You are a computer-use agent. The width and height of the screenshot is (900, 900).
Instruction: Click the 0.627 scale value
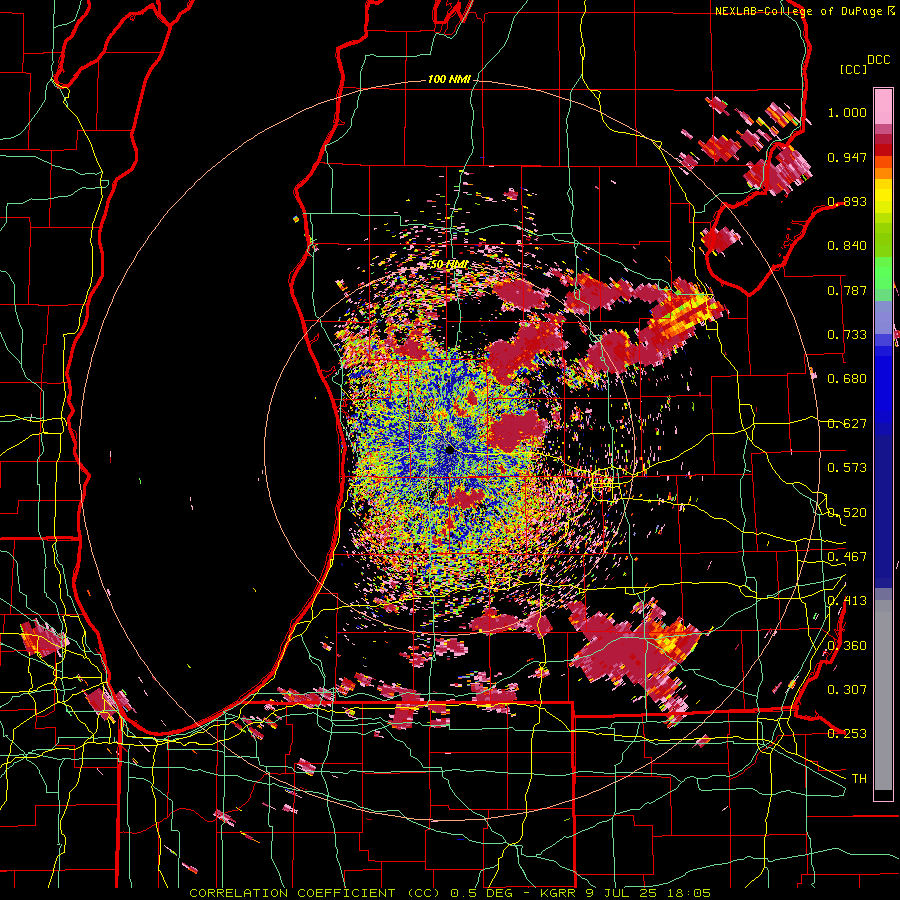tap(847, 424)
